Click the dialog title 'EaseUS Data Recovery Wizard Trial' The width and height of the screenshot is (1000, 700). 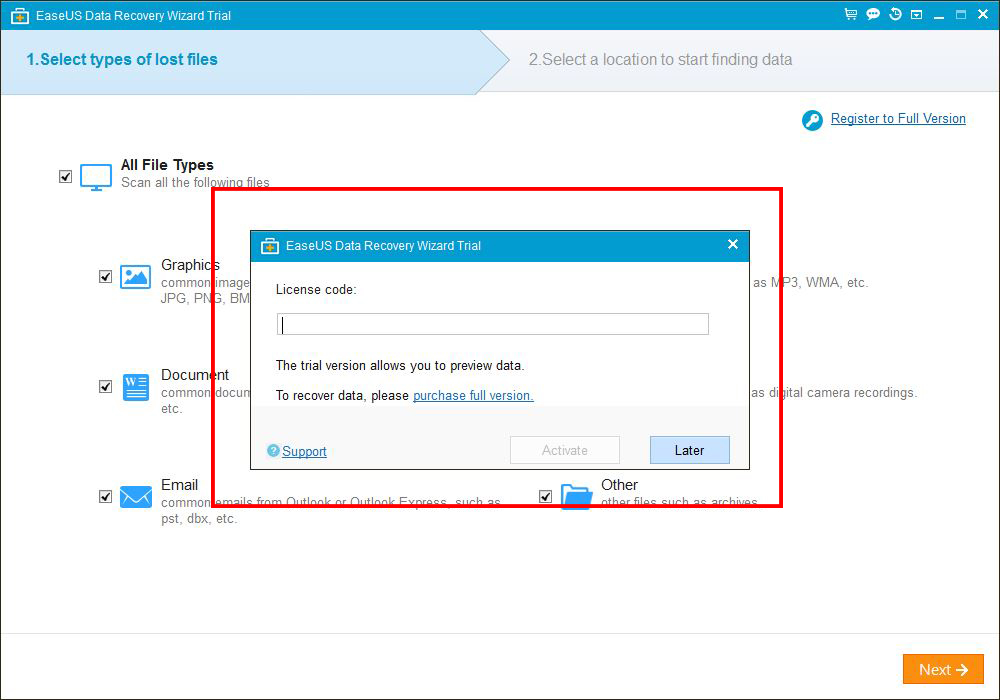pos(383,245)
